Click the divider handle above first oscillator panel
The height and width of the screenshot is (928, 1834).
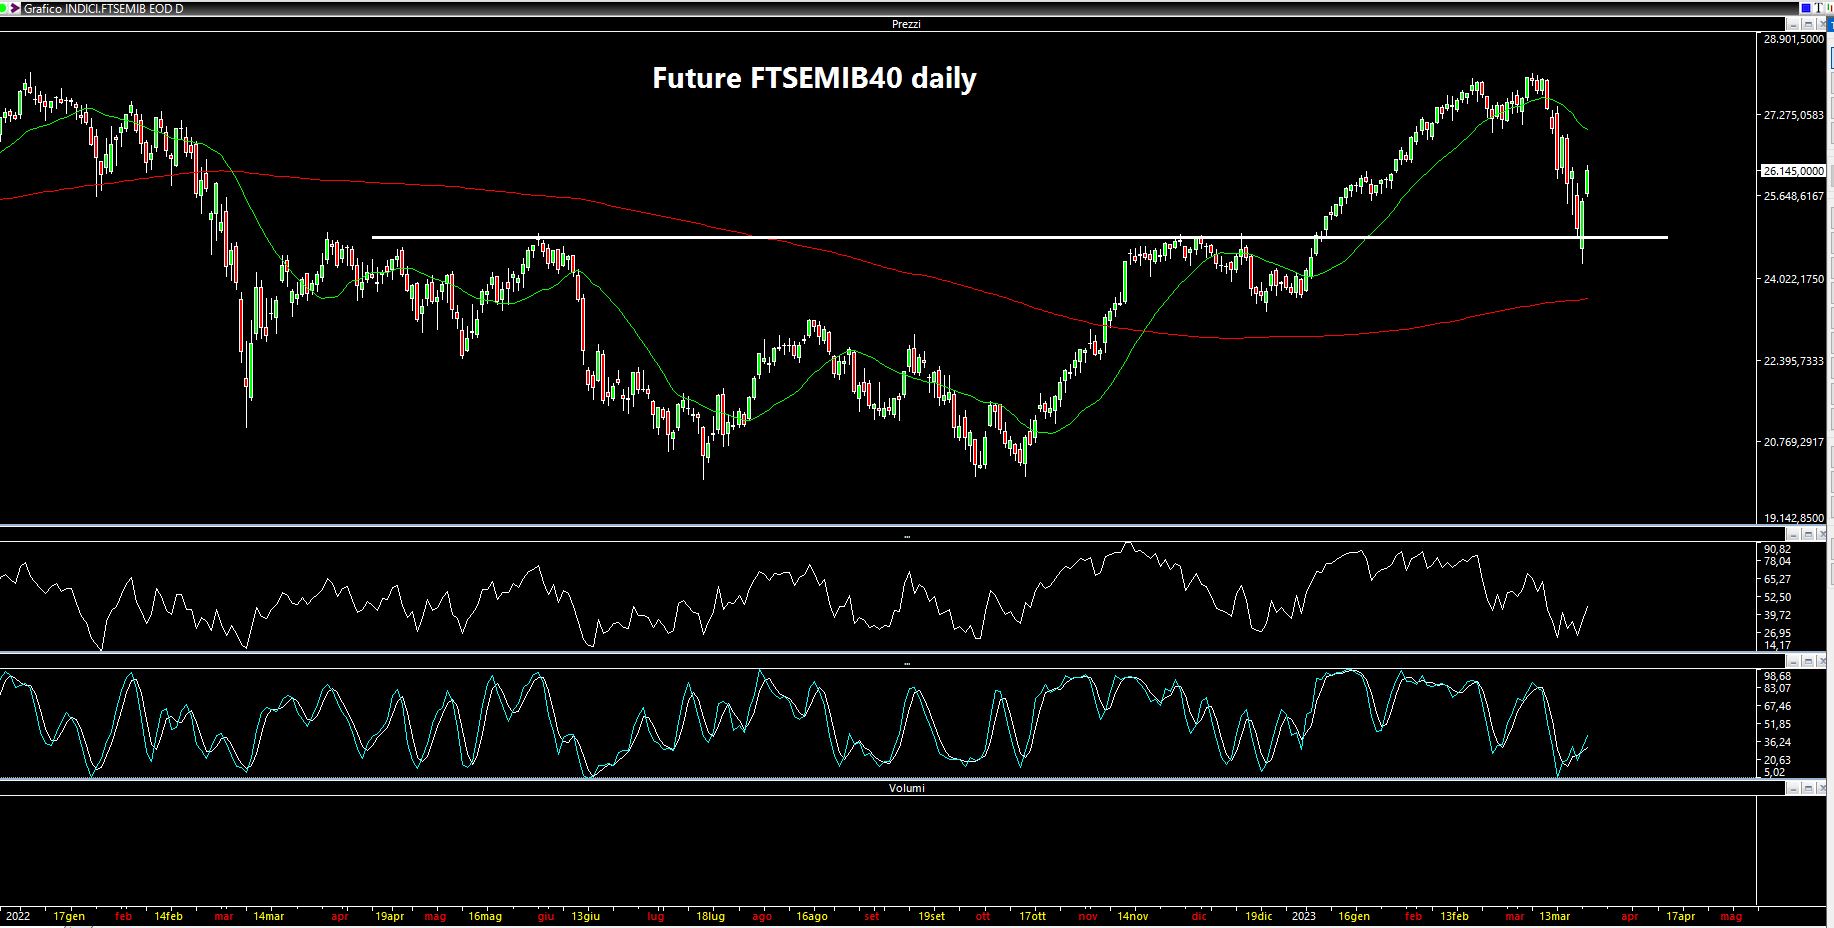[906, 537]
